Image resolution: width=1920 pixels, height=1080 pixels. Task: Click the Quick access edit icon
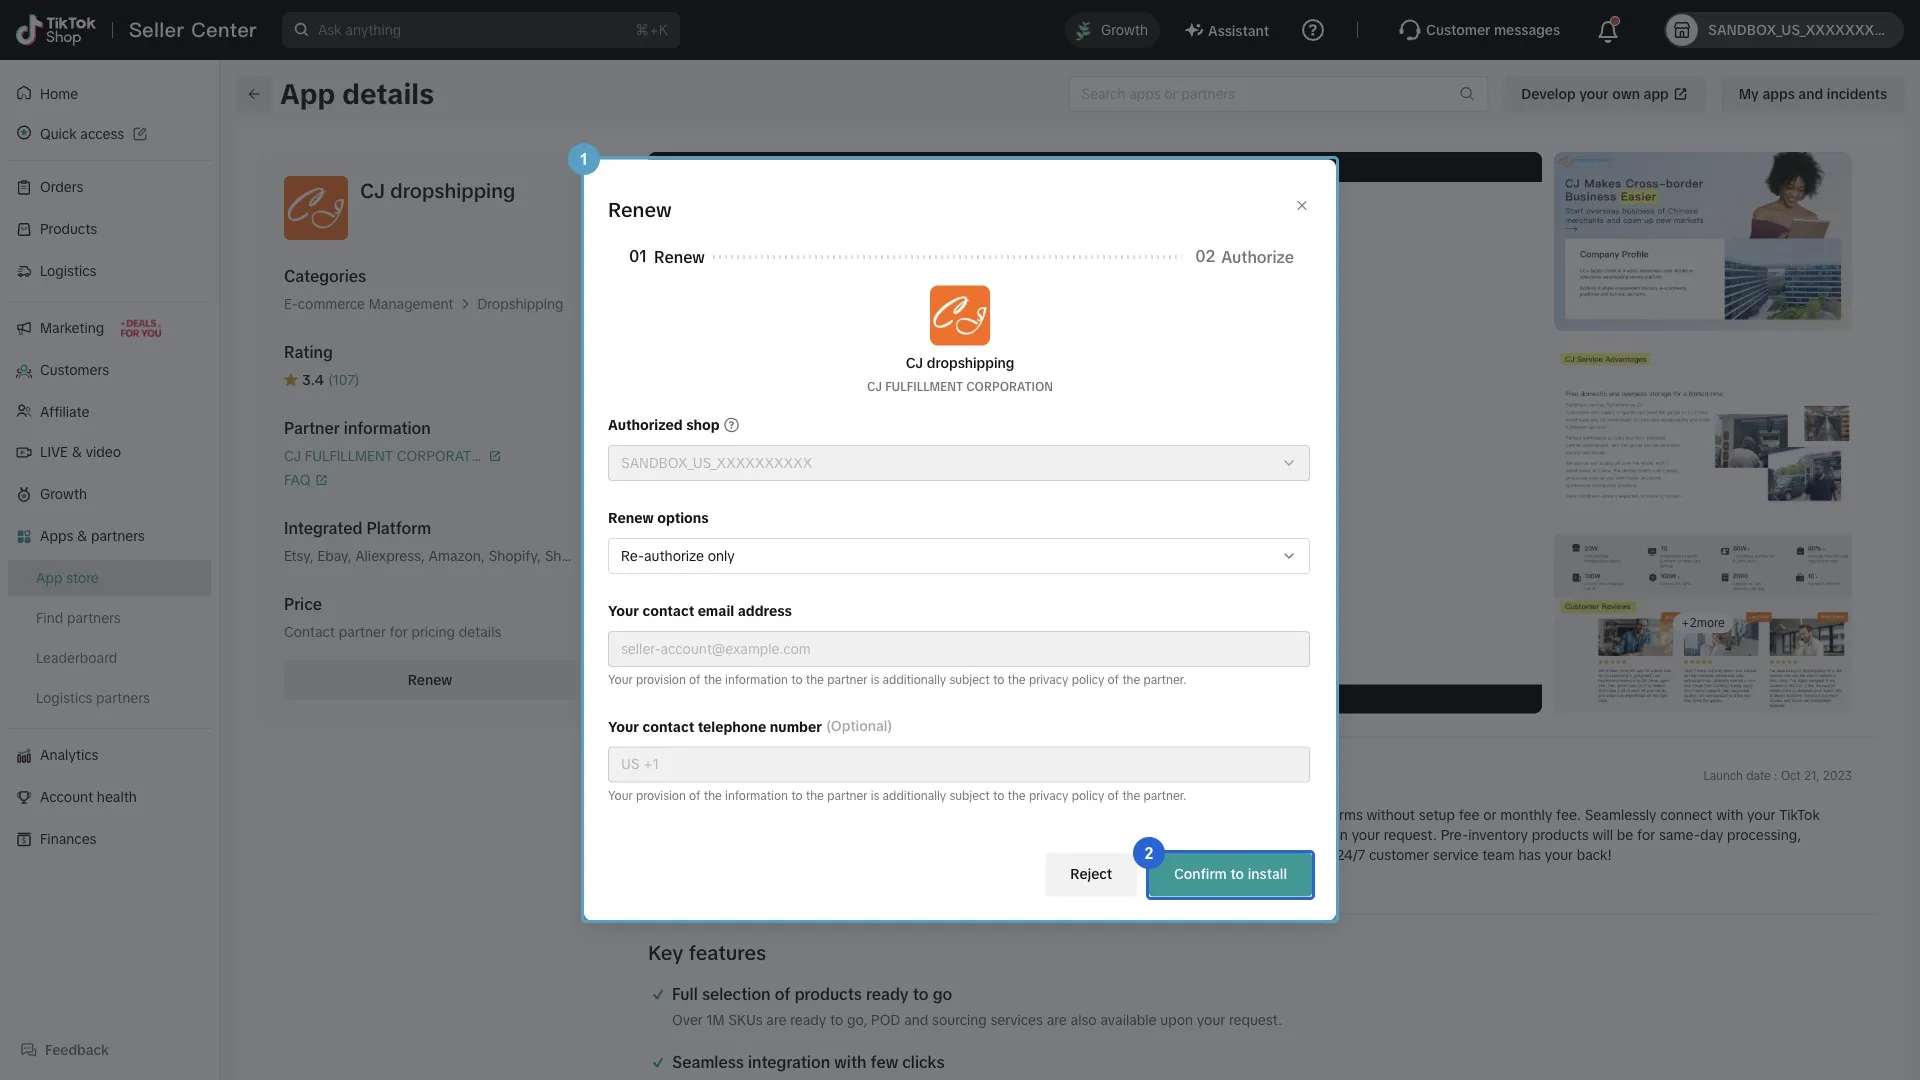tap(140, 134)
